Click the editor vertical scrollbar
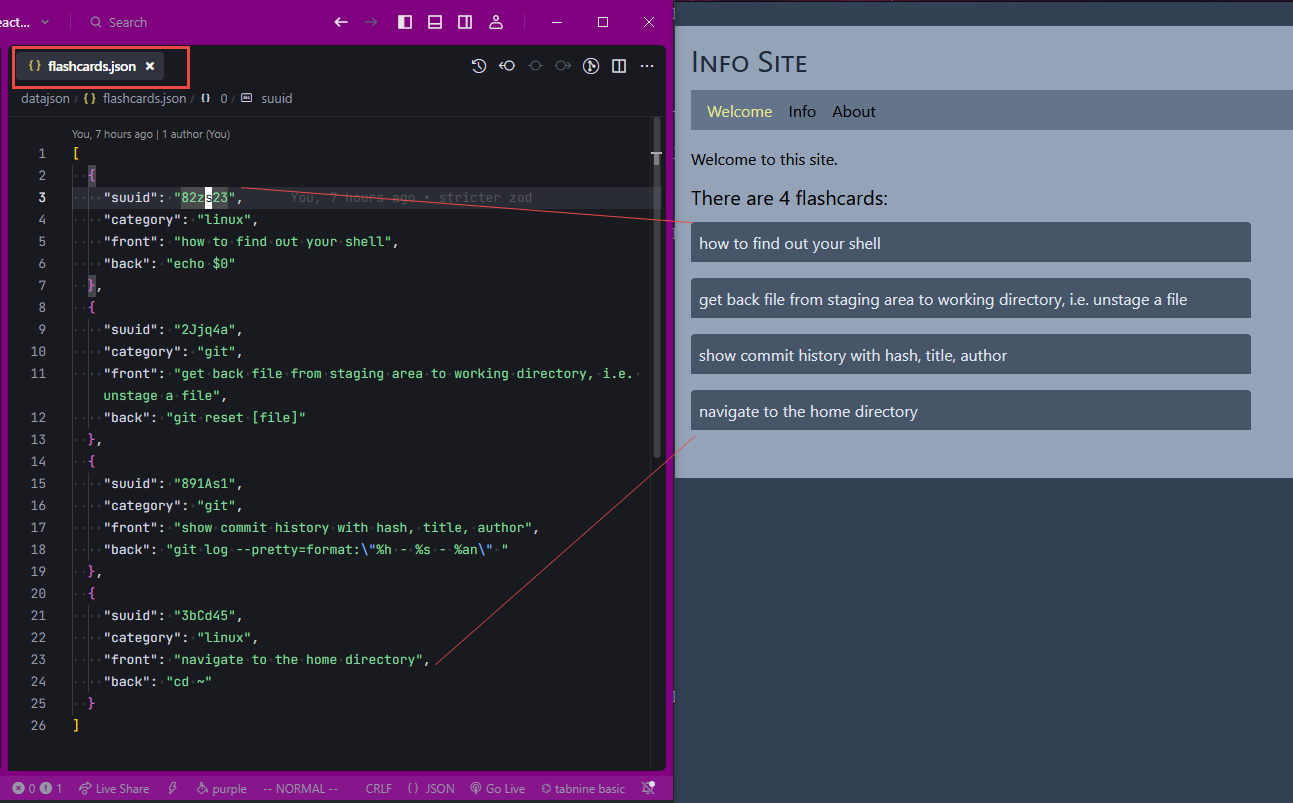The height and width of the screenshot is (803, 1293). (x=657, y=290)
